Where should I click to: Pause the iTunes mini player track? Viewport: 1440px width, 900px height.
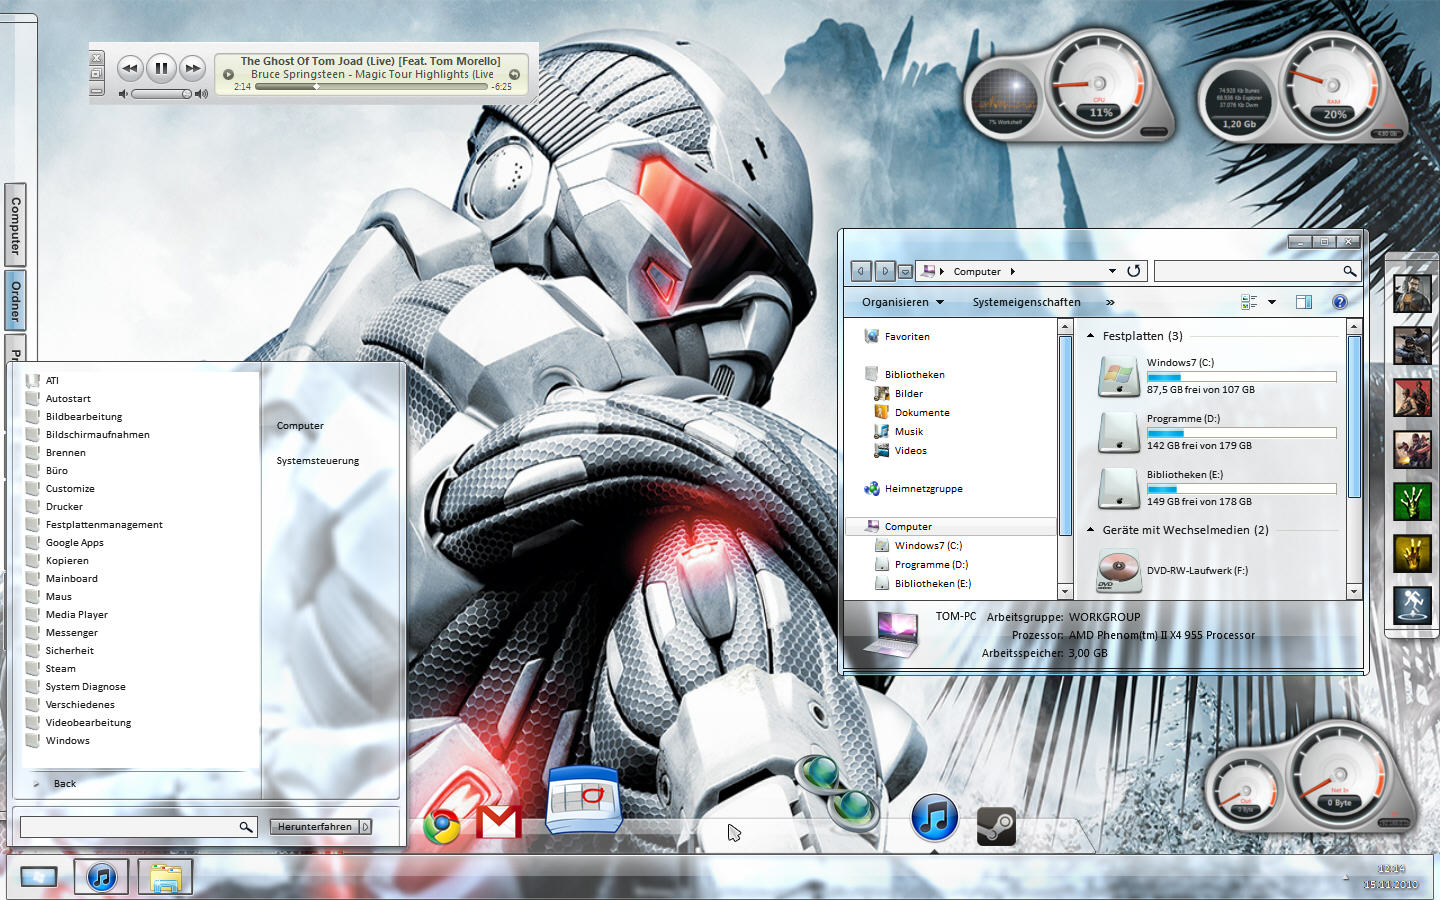click(161, 68)
